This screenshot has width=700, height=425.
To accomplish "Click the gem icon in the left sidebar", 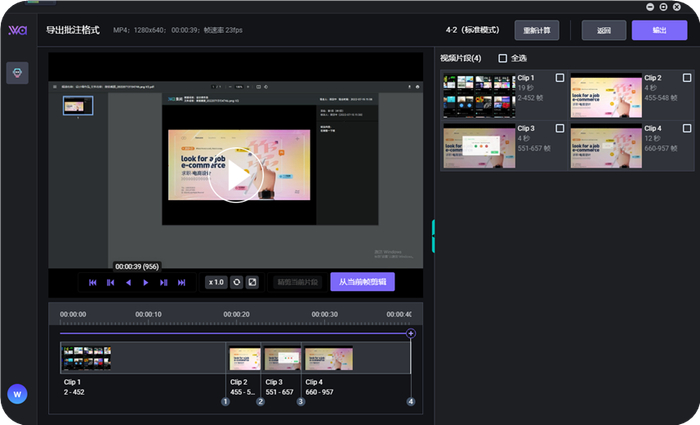I will pos(17,73).
